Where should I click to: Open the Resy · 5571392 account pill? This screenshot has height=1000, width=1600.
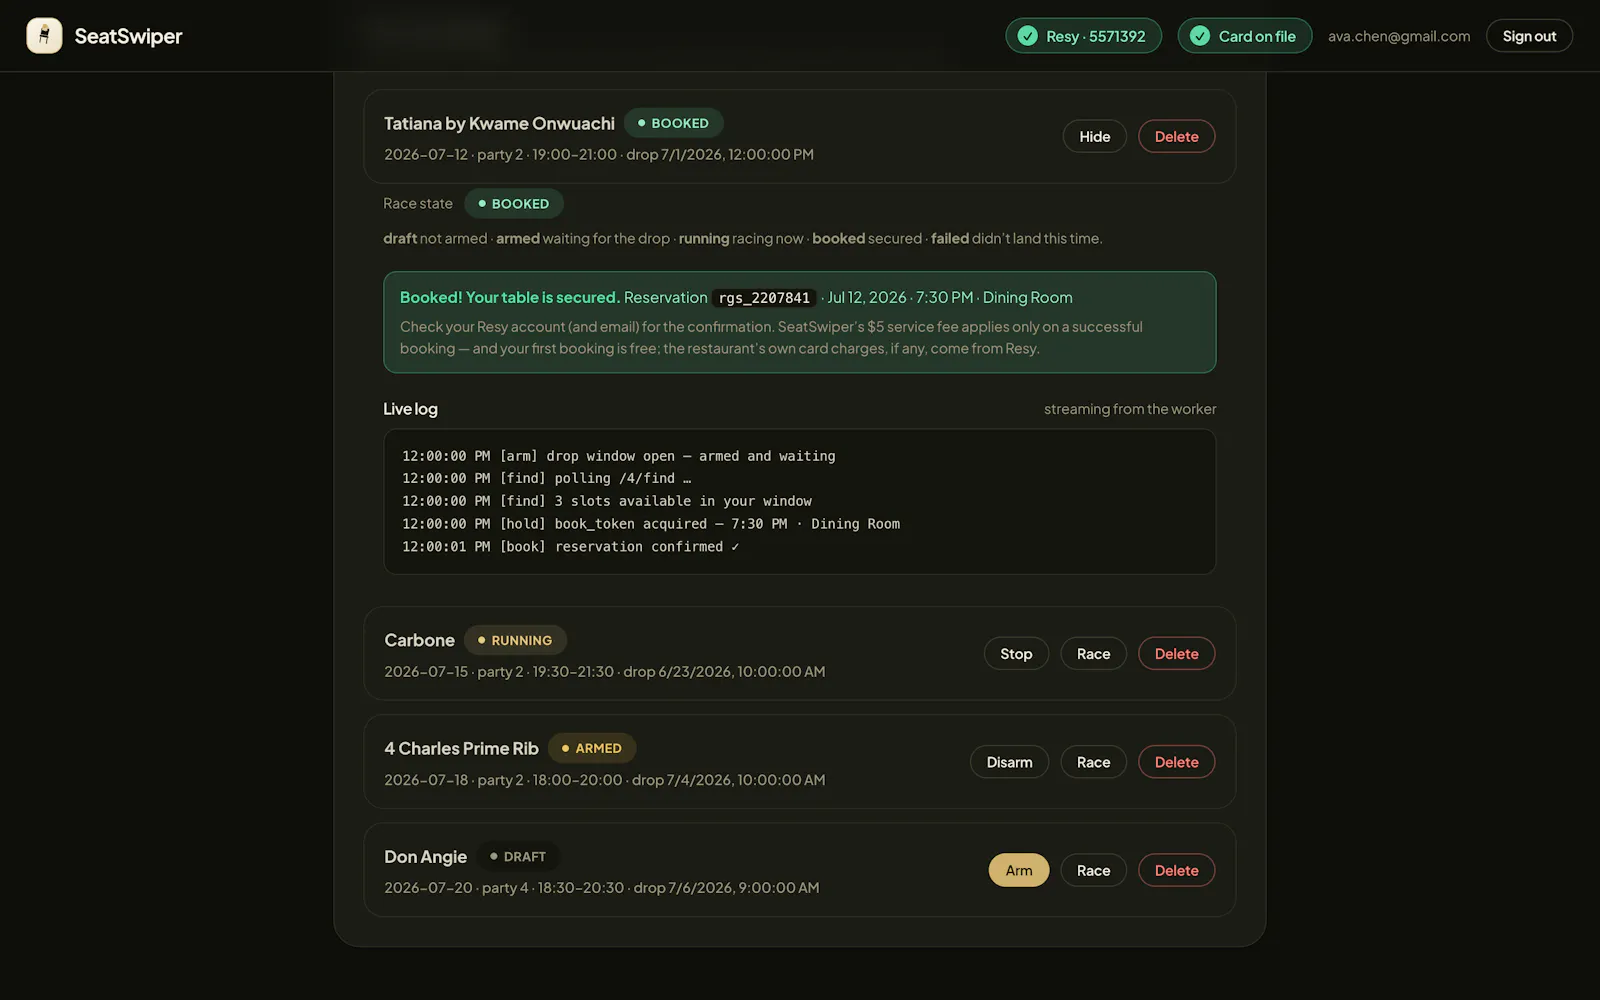(1083, 36)
